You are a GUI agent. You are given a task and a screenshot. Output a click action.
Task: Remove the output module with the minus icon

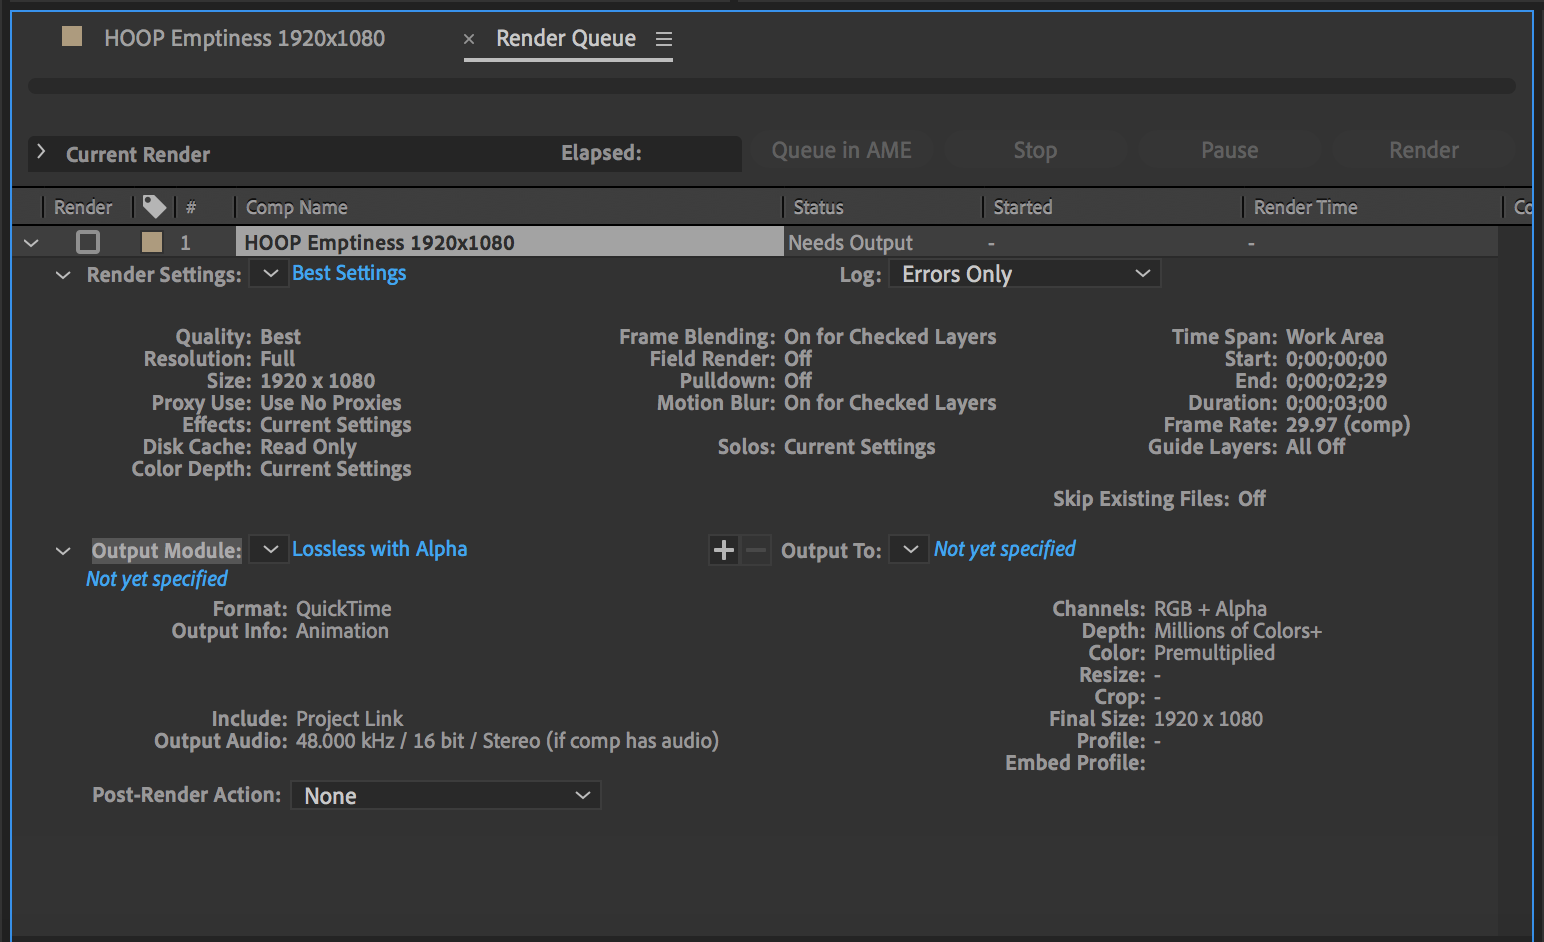[755, 550]
